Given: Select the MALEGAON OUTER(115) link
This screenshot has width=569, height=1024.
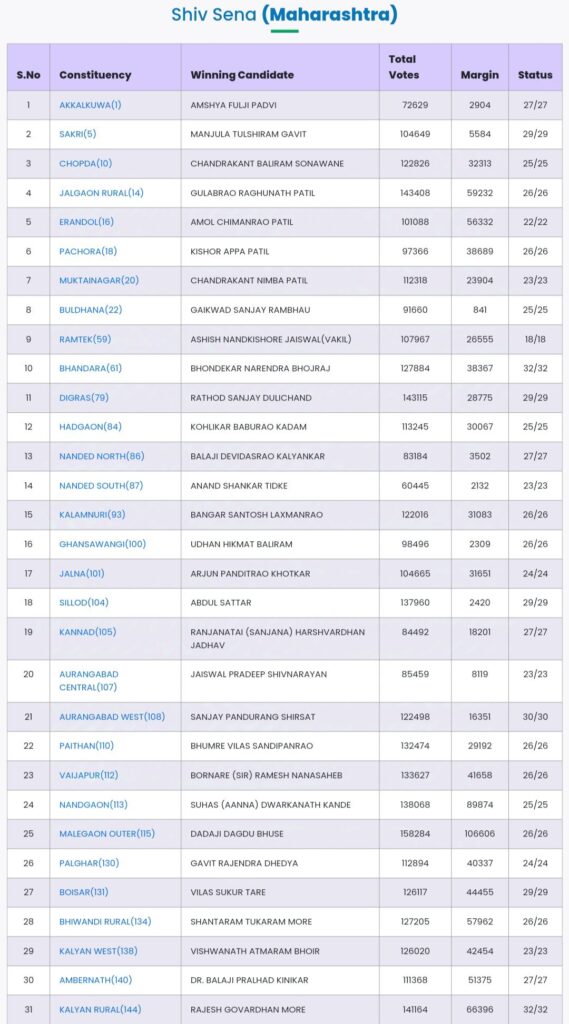Looking at the screenshot, I should [x=107, y=834].
